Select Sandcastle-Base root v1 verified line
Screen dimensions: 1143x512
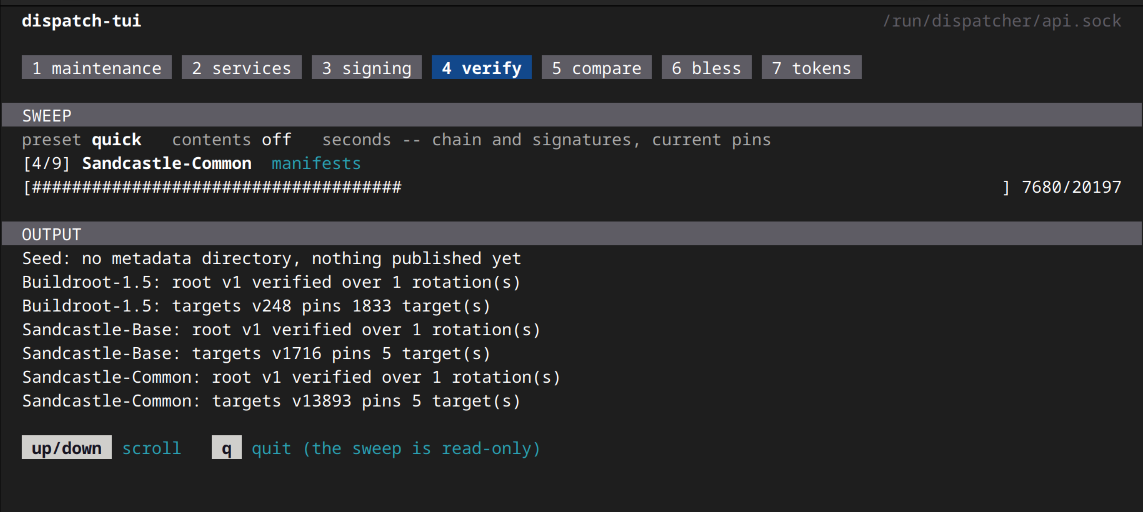coord(281,330)
